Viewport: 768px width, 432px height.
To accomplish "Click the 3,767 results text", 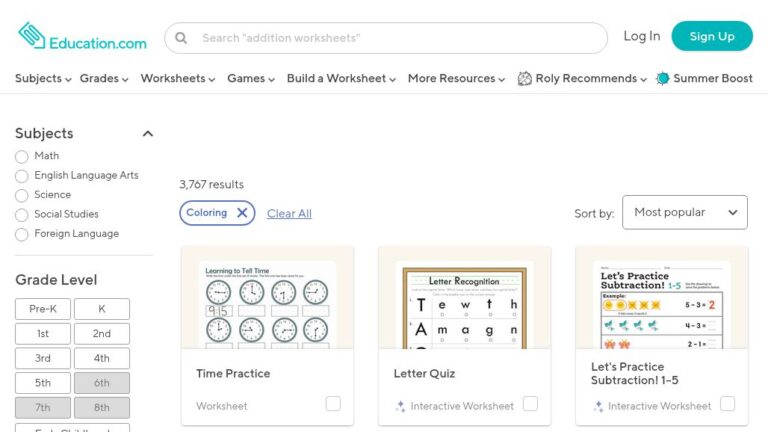I will 212,185.
